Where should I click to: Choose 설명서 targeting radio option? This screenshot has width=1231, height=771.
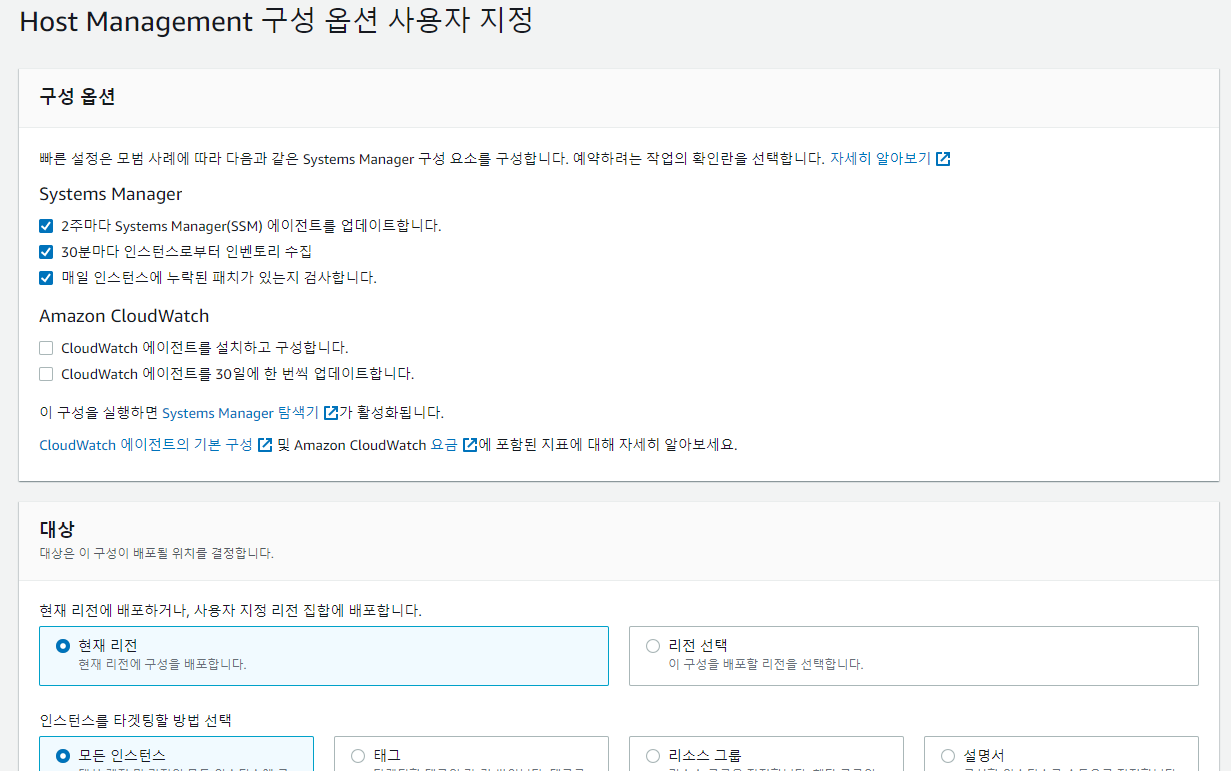(x=948, y=756)
